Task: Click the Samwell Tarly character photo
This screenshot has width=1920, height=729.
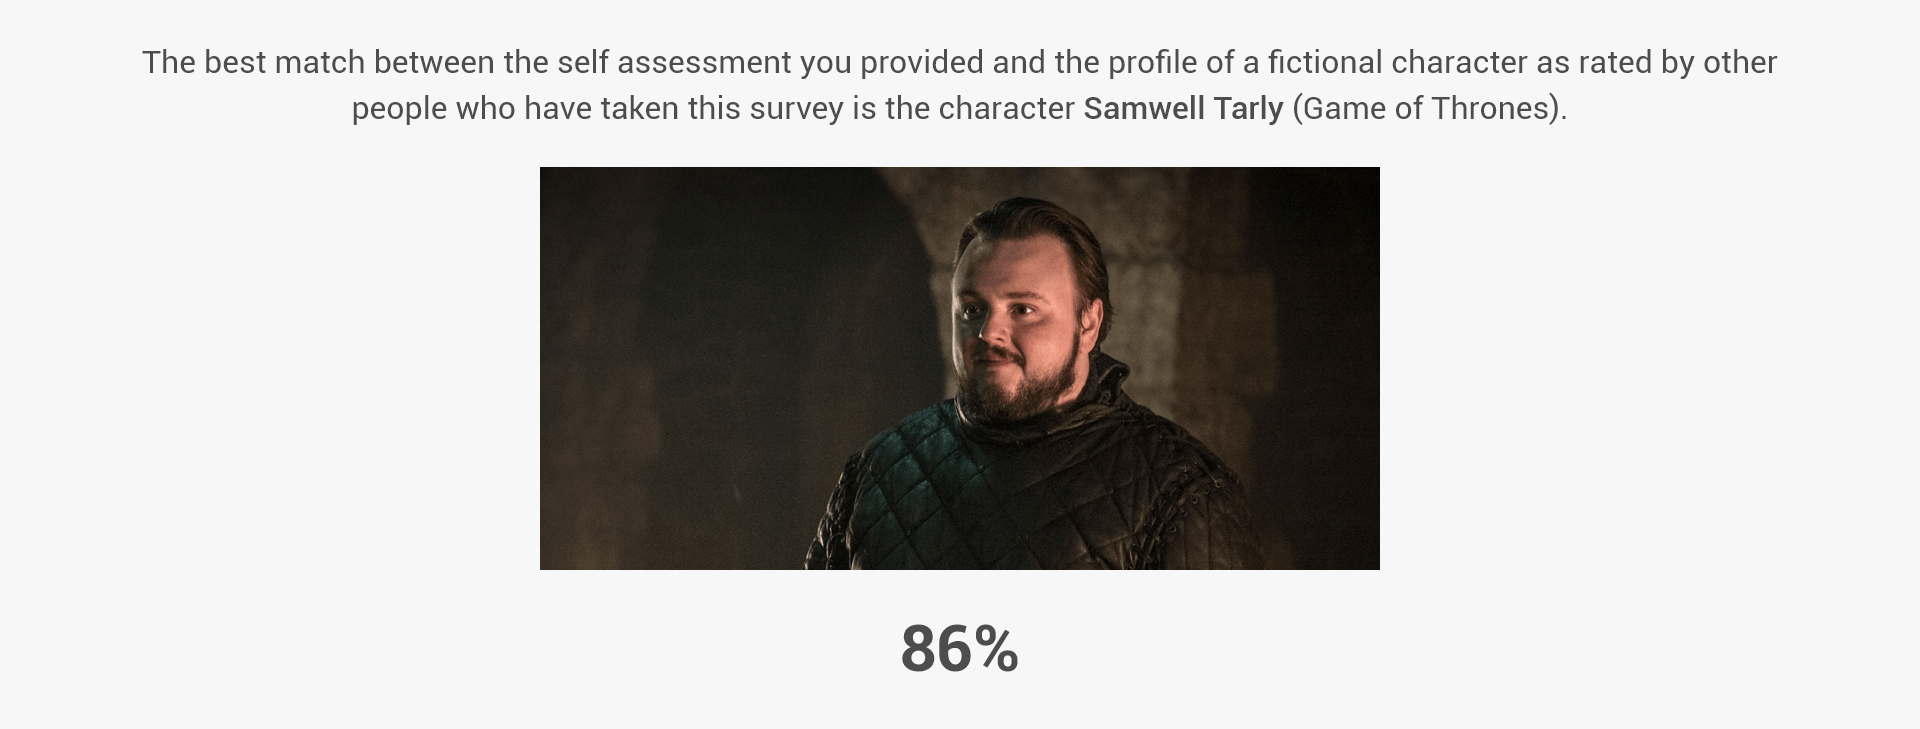Action: (x=959, y=368)
